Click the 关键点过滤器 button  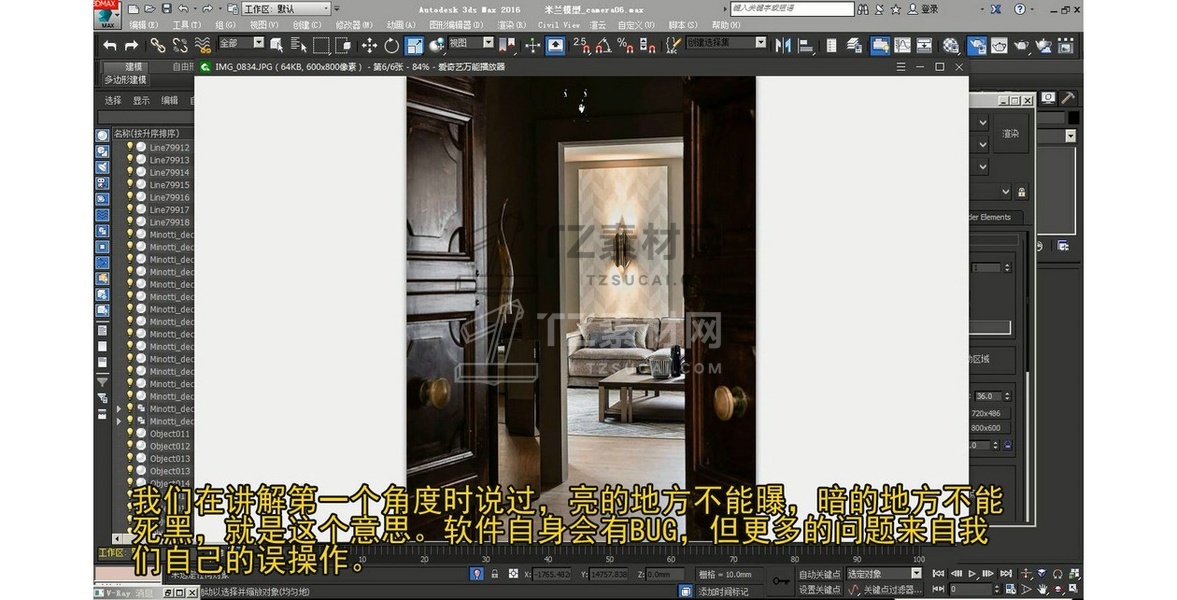[x=893, y=590]
